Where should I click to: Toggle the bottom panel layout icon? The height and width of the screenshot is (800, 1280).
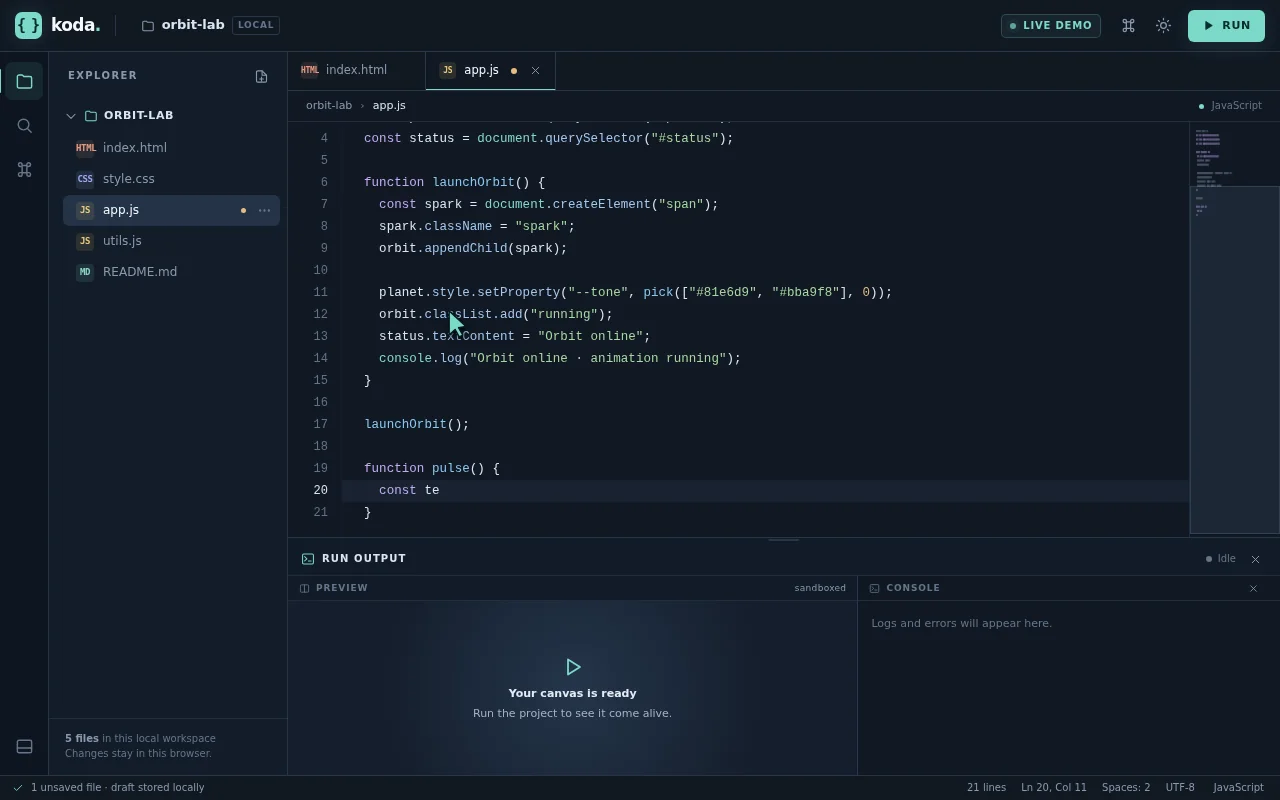[24, 746]
